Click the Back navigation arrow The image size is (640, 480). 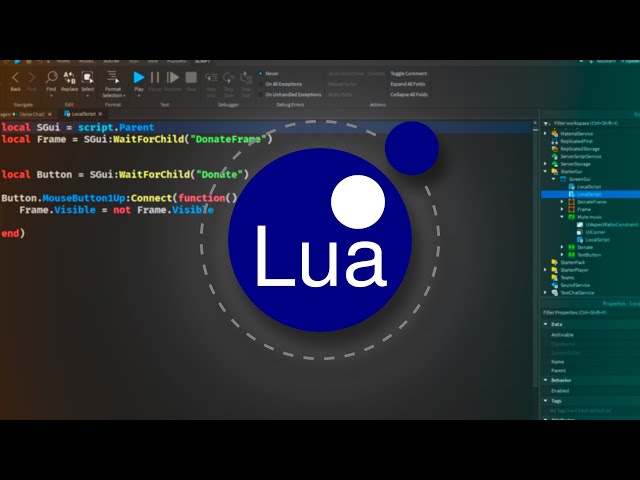pos(16,77)
